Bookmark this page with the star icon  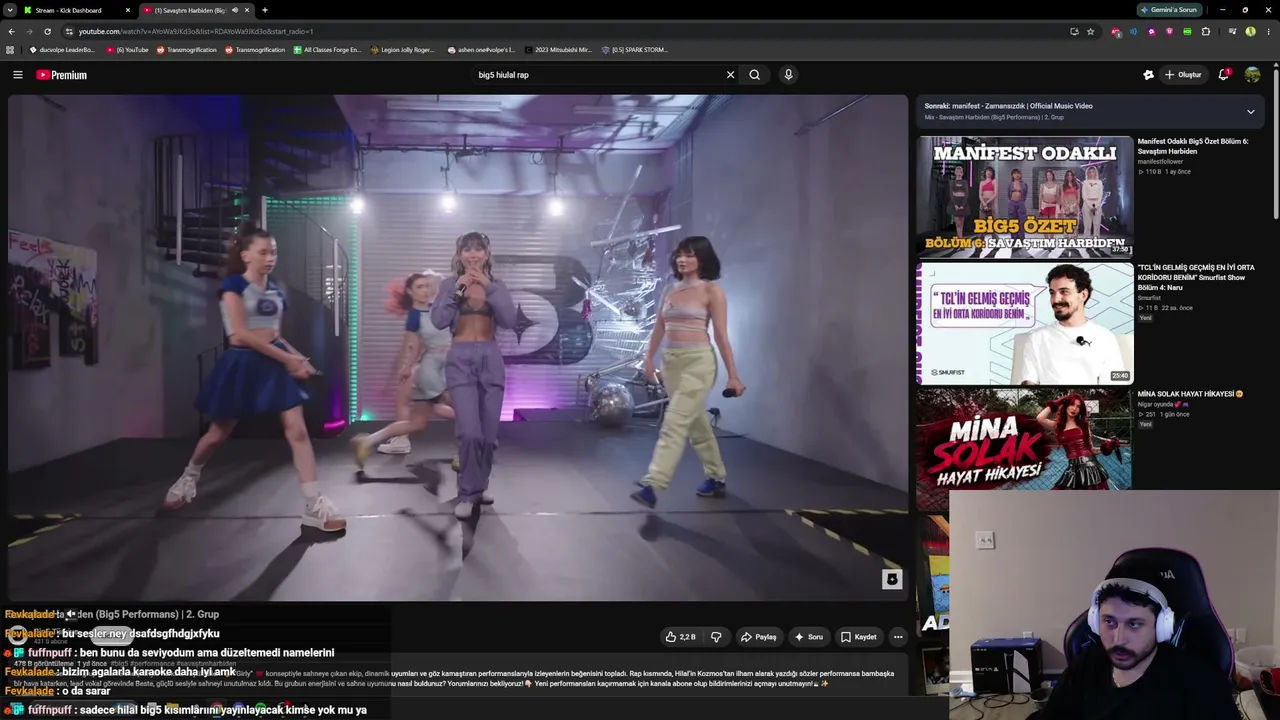point(1090,31)
